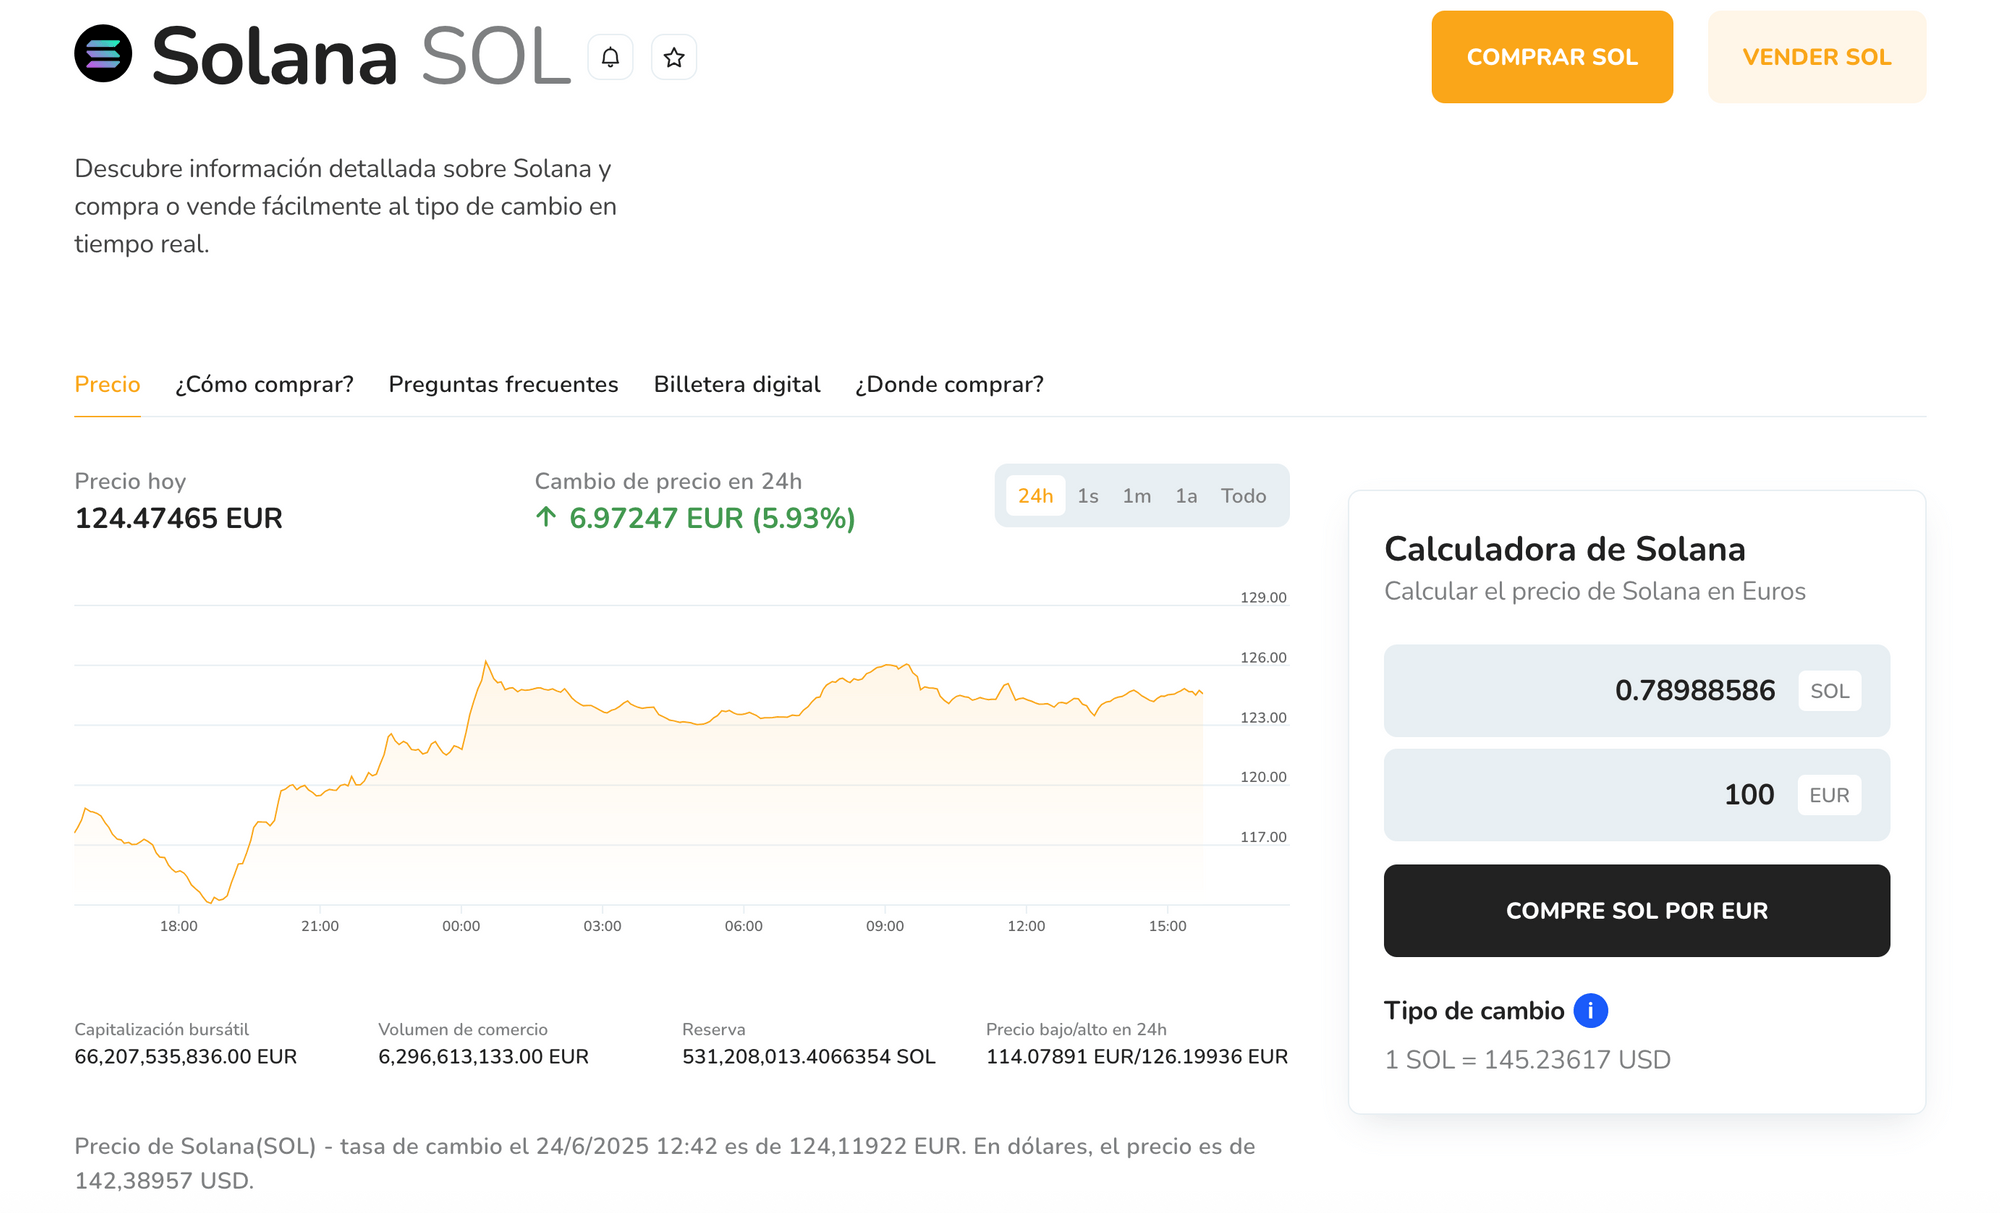Click the COMPRAR SOL button
Screen dimensions: 2000x1213
(1552, 57)
